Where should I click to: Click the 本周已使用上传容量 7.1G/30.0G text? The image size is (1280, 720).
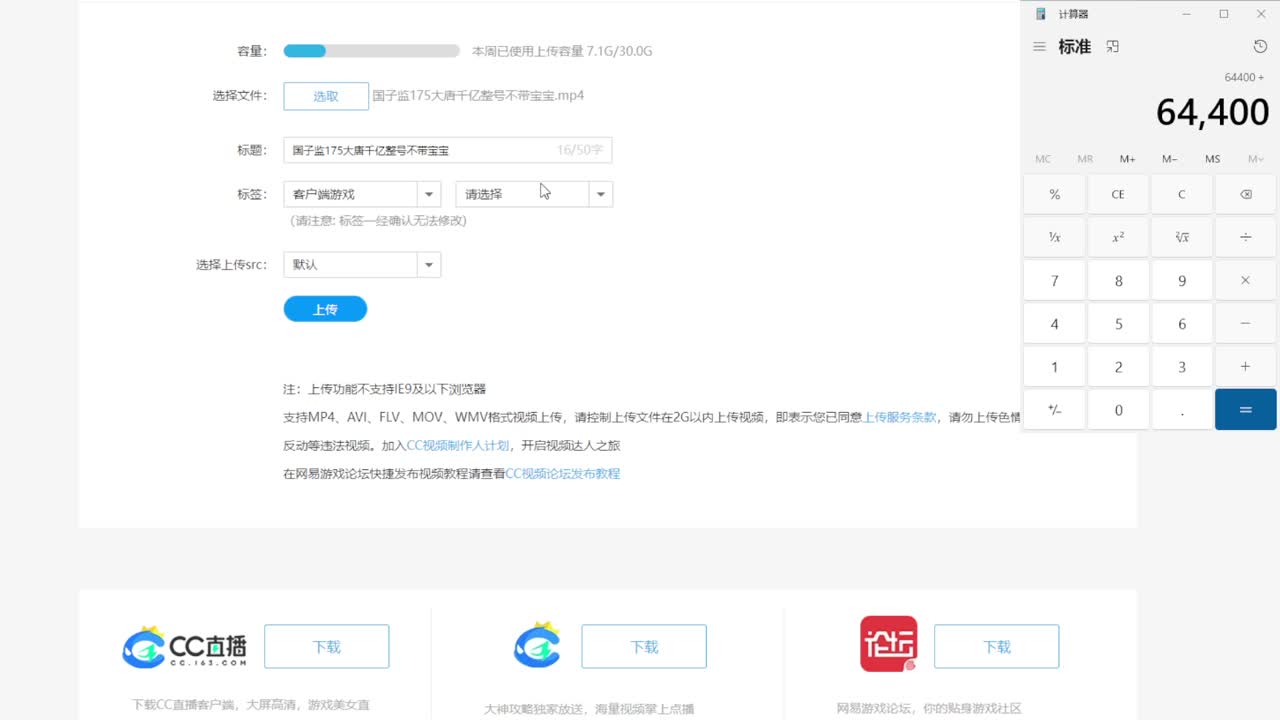pos(562,51)
